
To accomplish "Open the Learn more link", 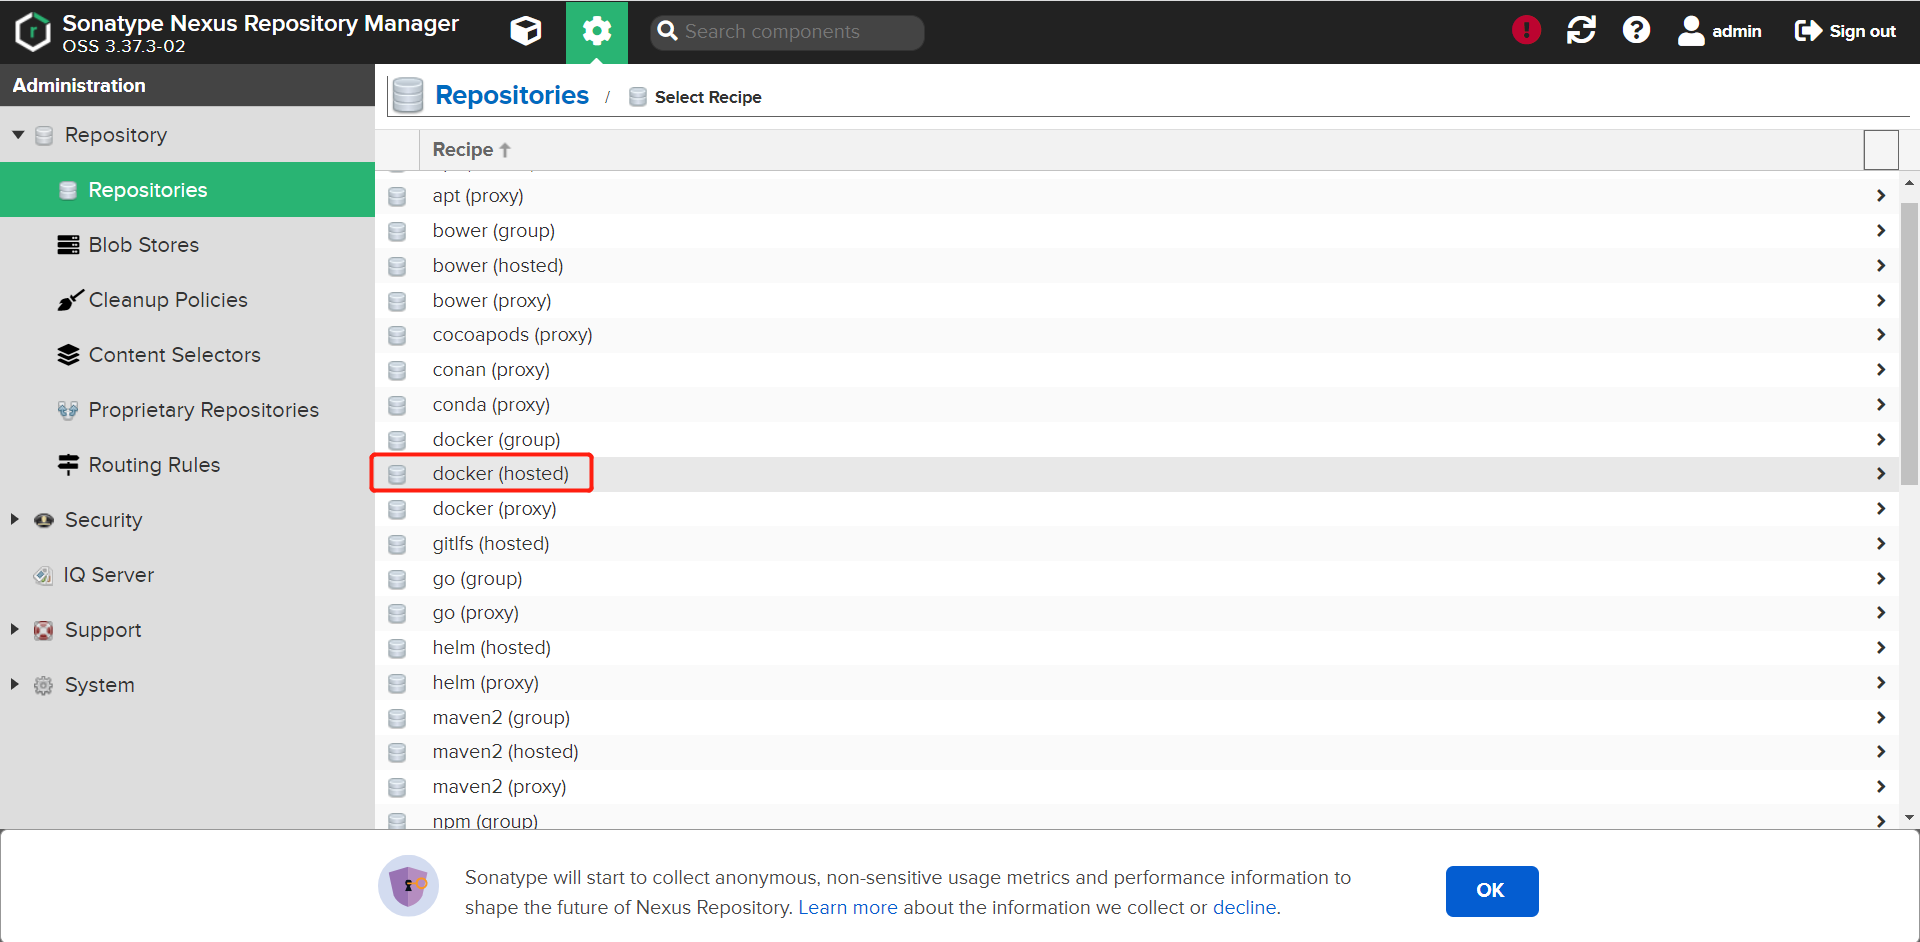I will 848,908.
